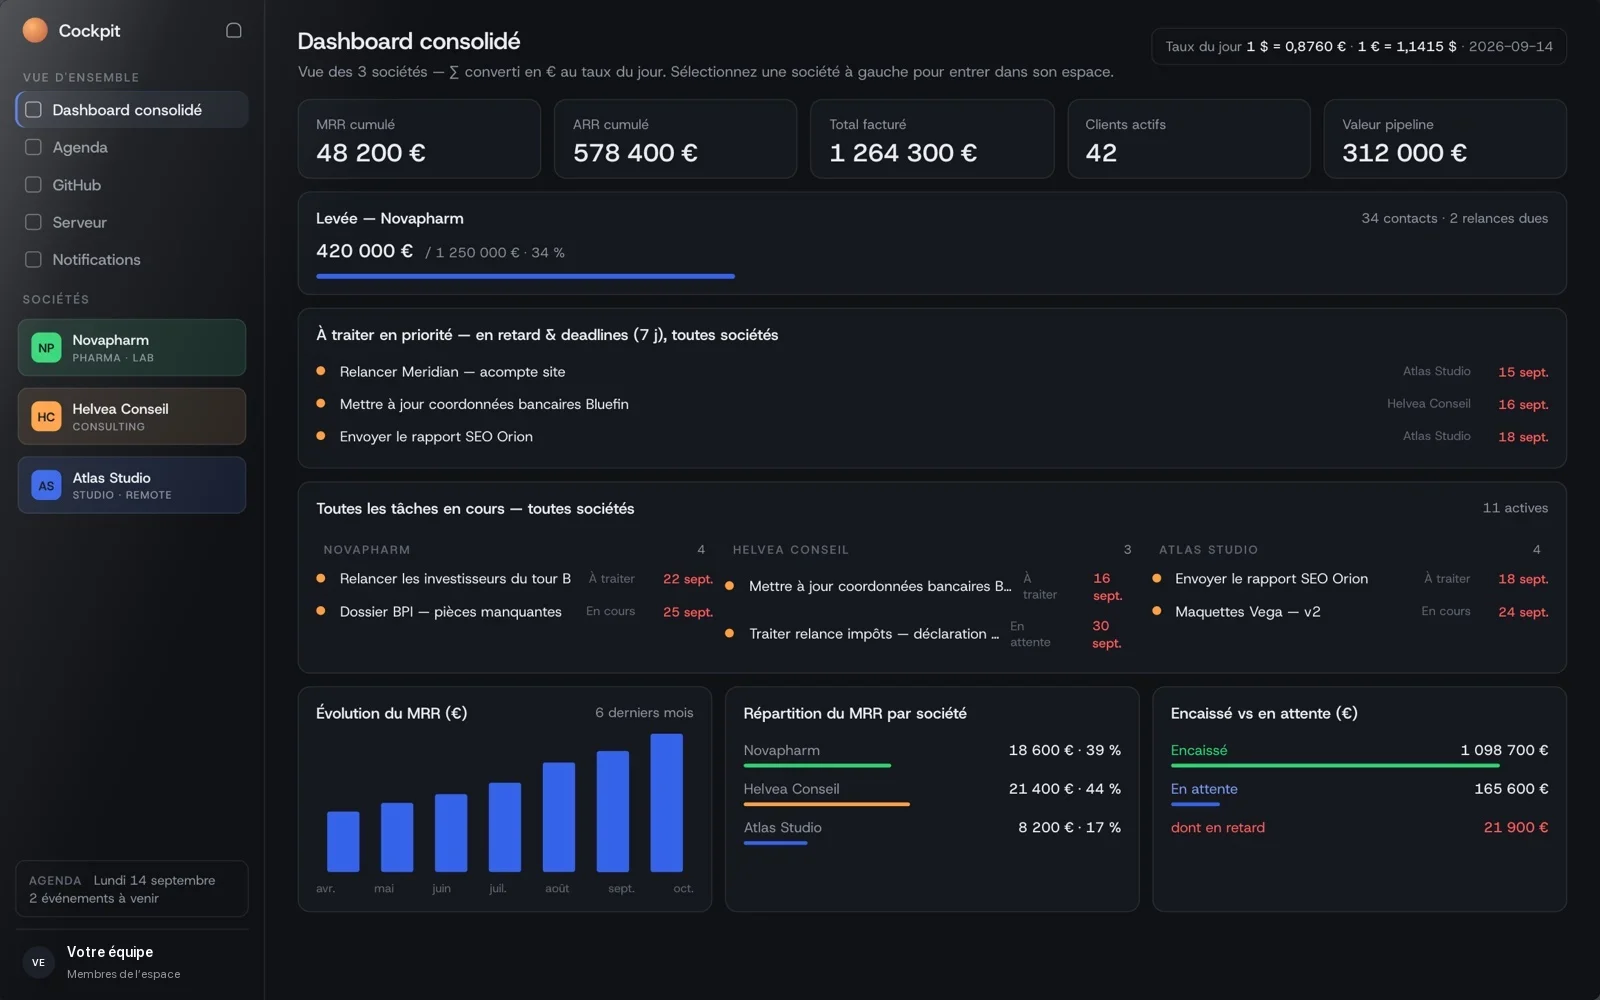Click the 'dont en retard' red row

tap(1359, 828)
